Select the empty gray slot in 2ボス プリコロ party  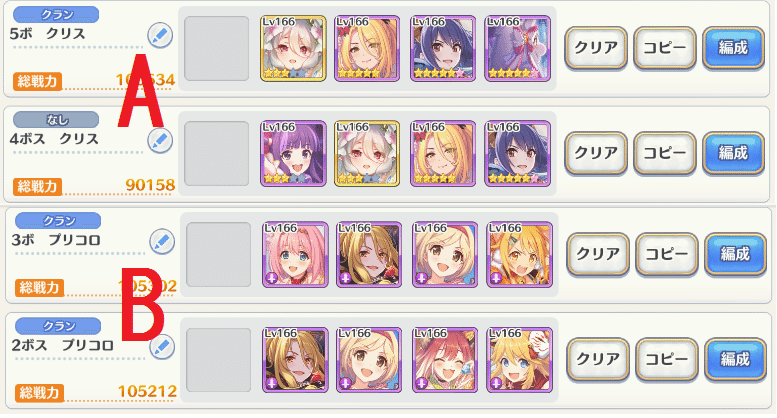(x=219, y=360)
